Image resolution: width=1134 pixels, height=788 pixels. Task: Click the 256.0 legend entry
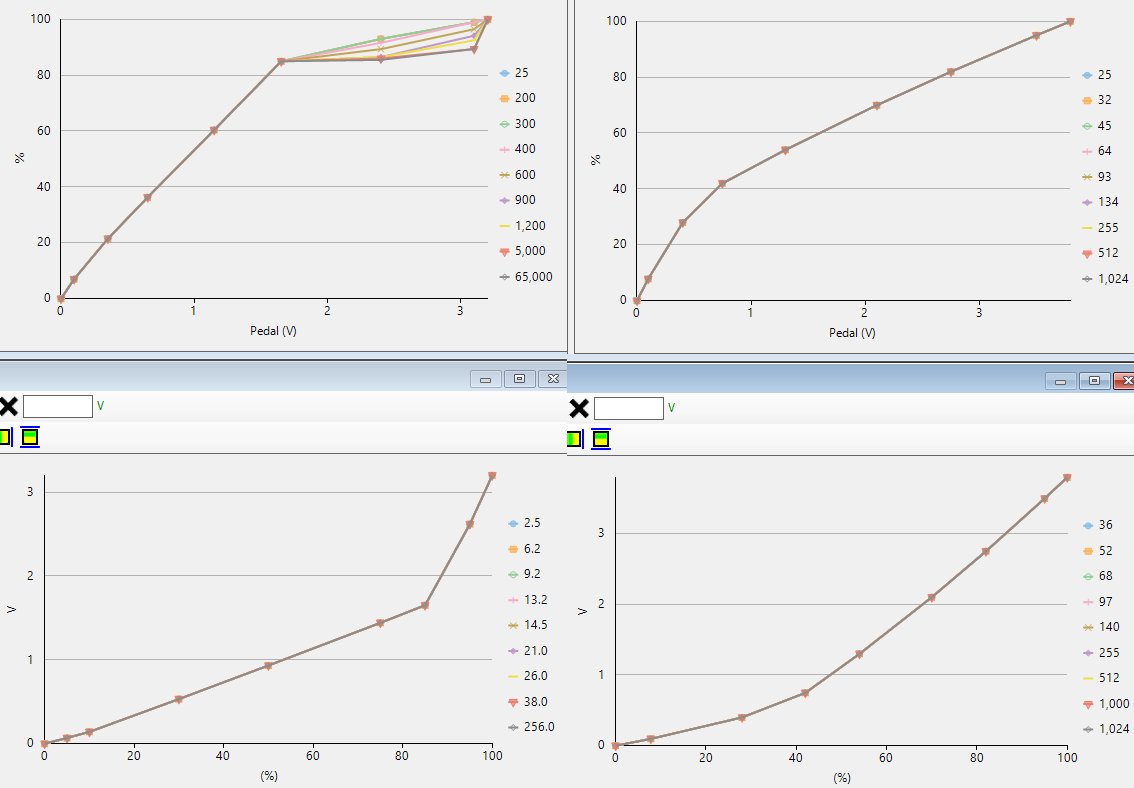point(531,727)
